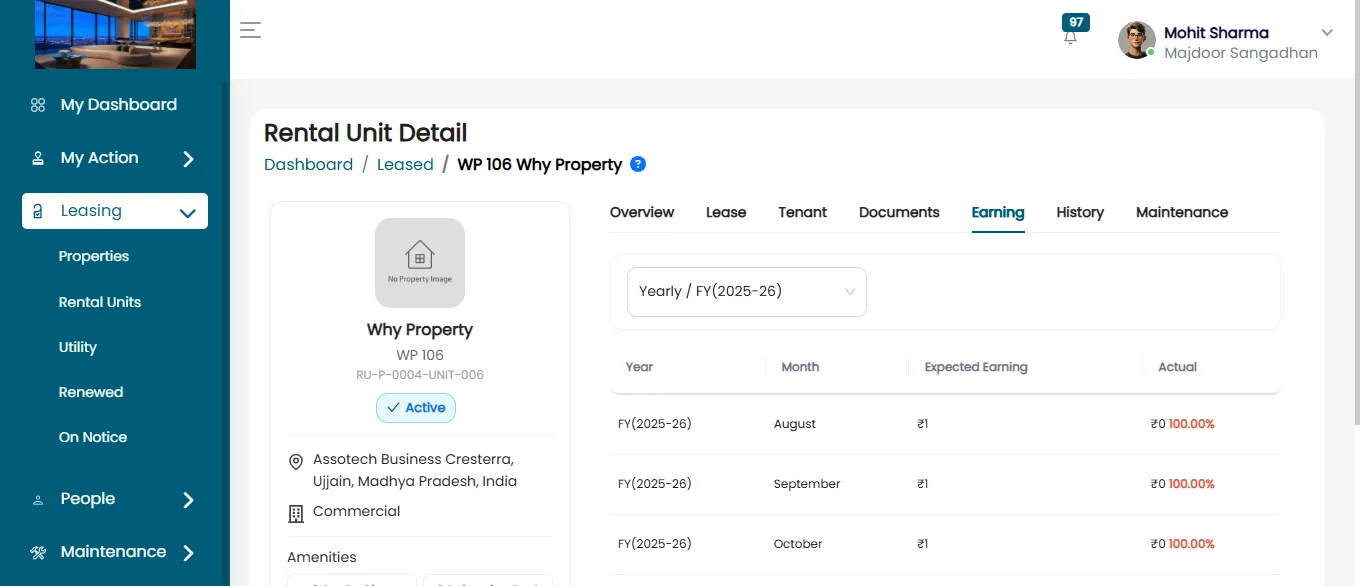The width and height of the screenshot is (1360, 586).
Task: Click the Active status badge
Action: pyautogui.click(x=416, y=408)
